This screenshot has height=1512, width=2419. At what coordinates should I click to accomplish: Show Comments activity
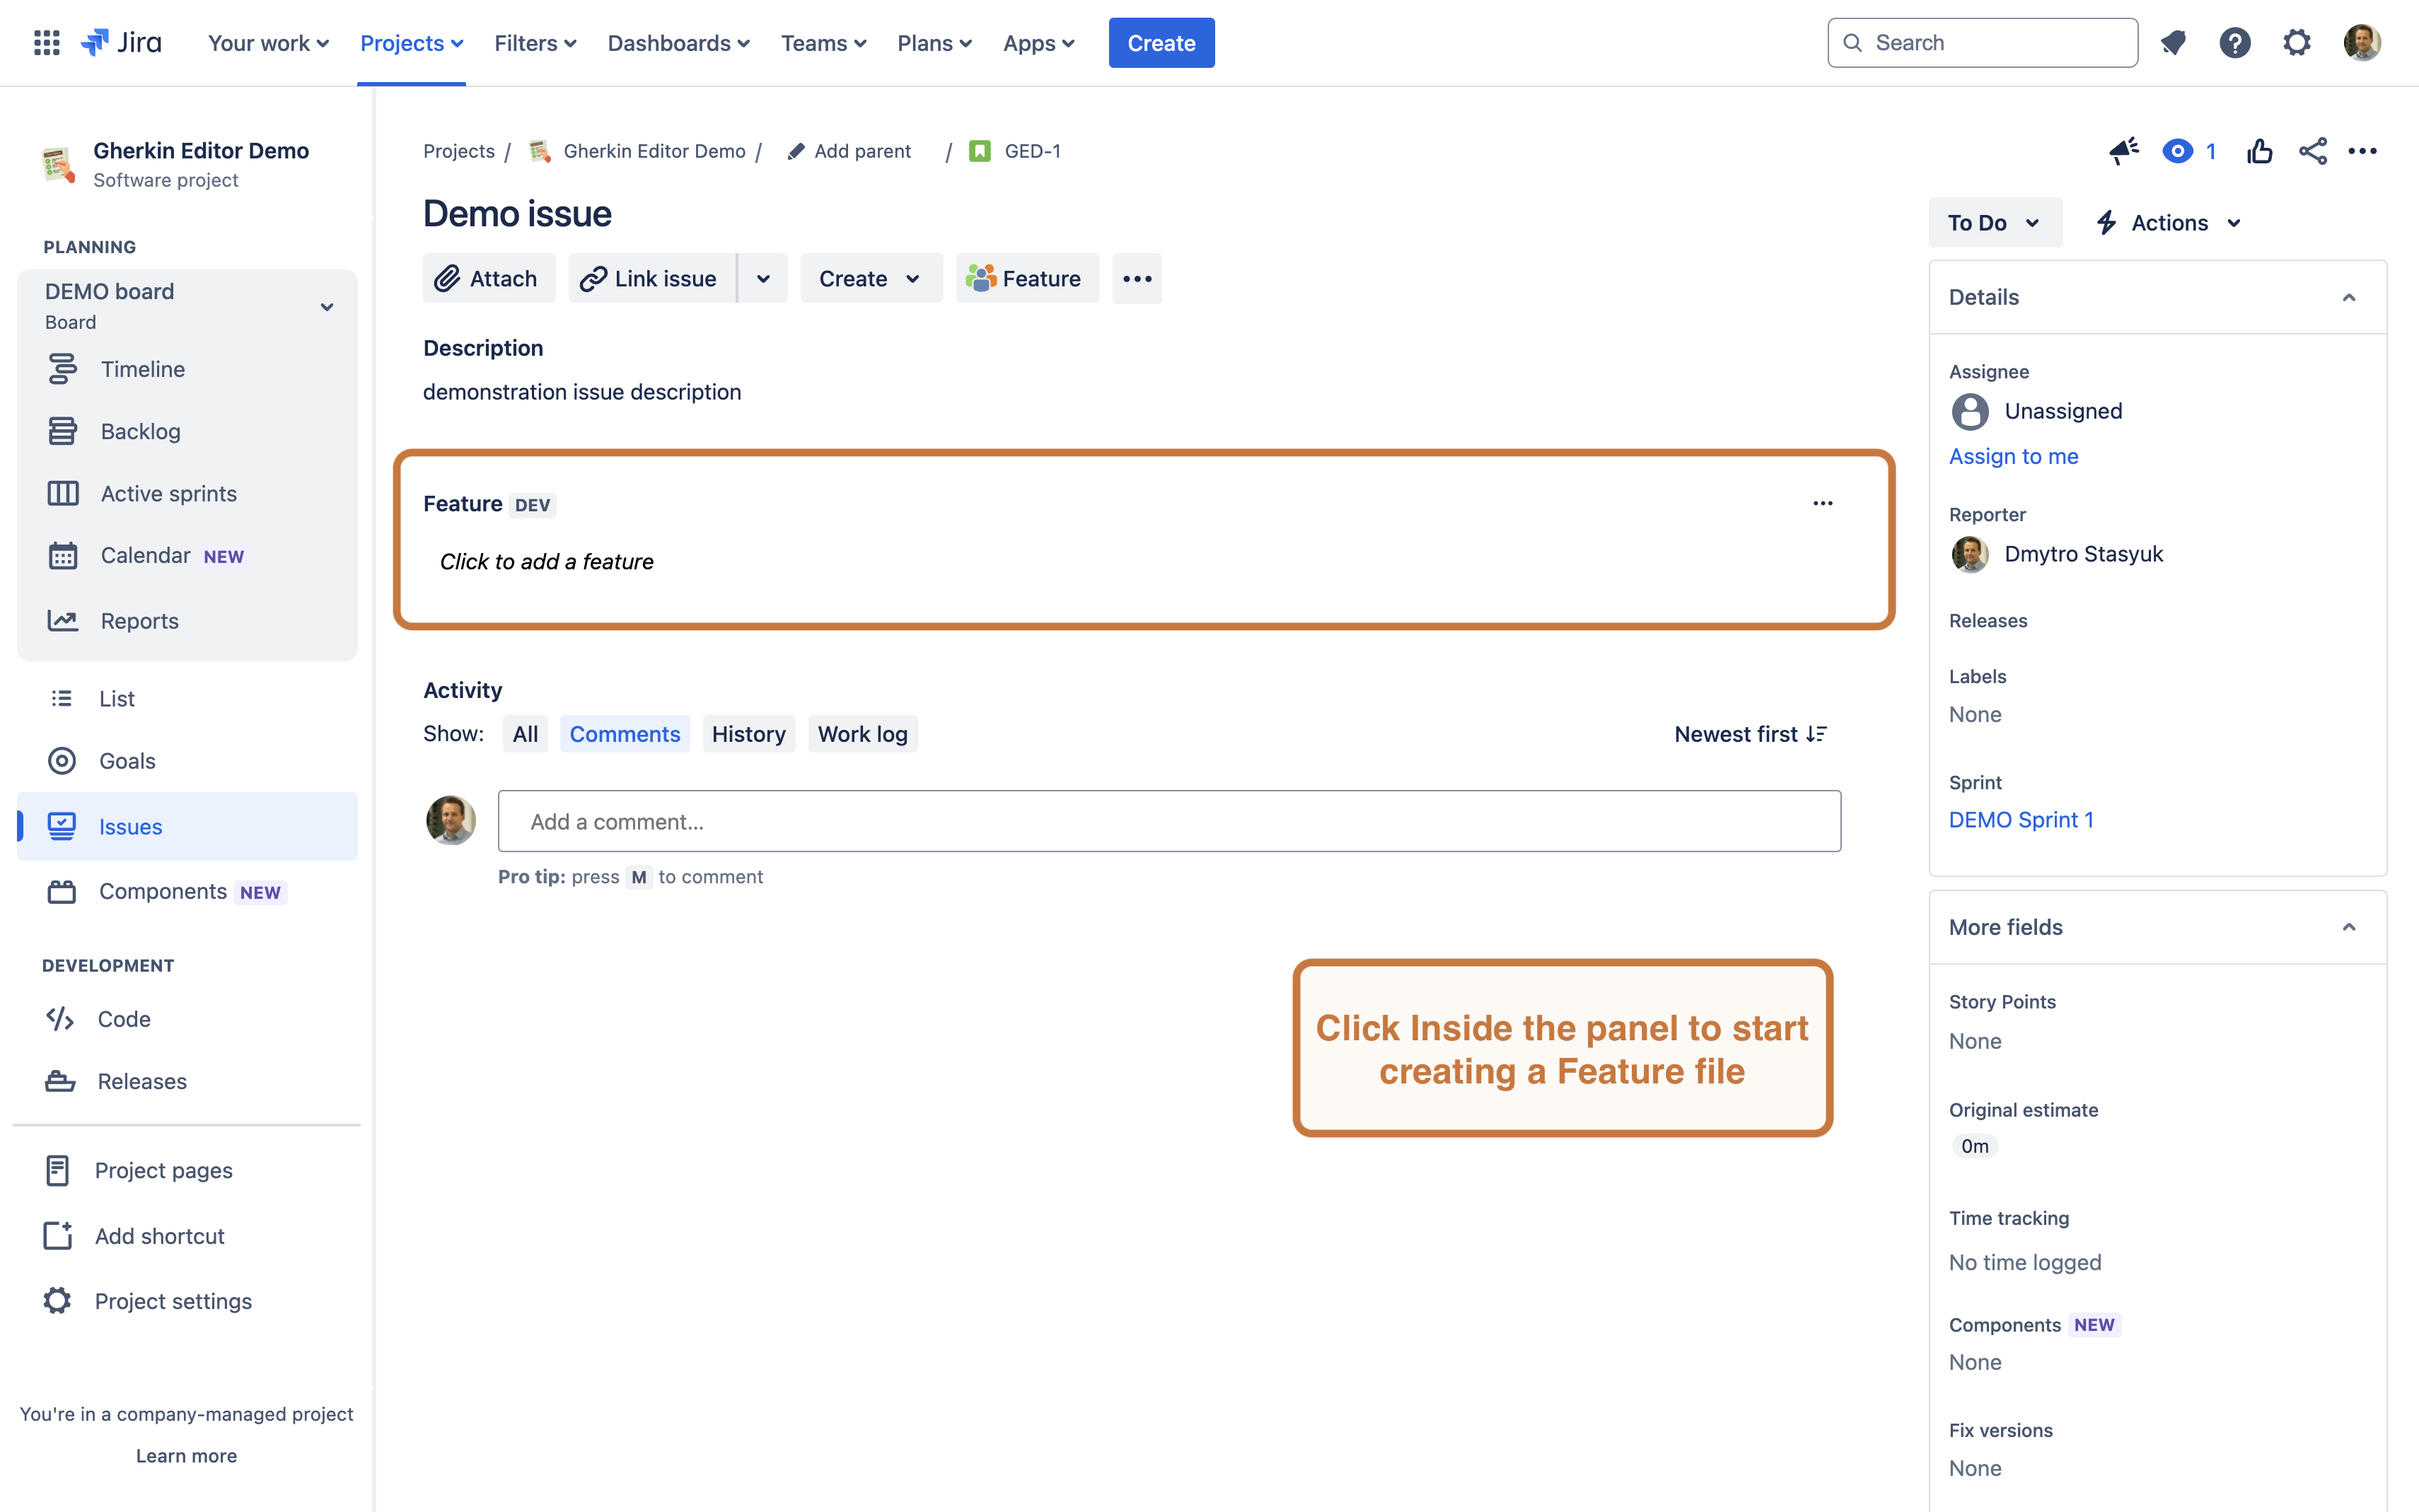[x=624, y=734]
